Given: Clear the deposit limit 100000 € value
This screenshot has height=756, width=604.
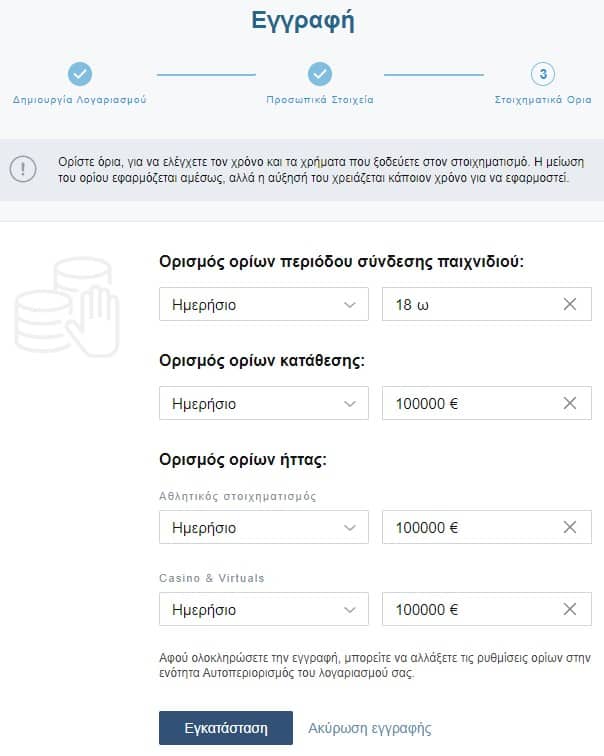Looking at the screenshot, I should 570,404.
